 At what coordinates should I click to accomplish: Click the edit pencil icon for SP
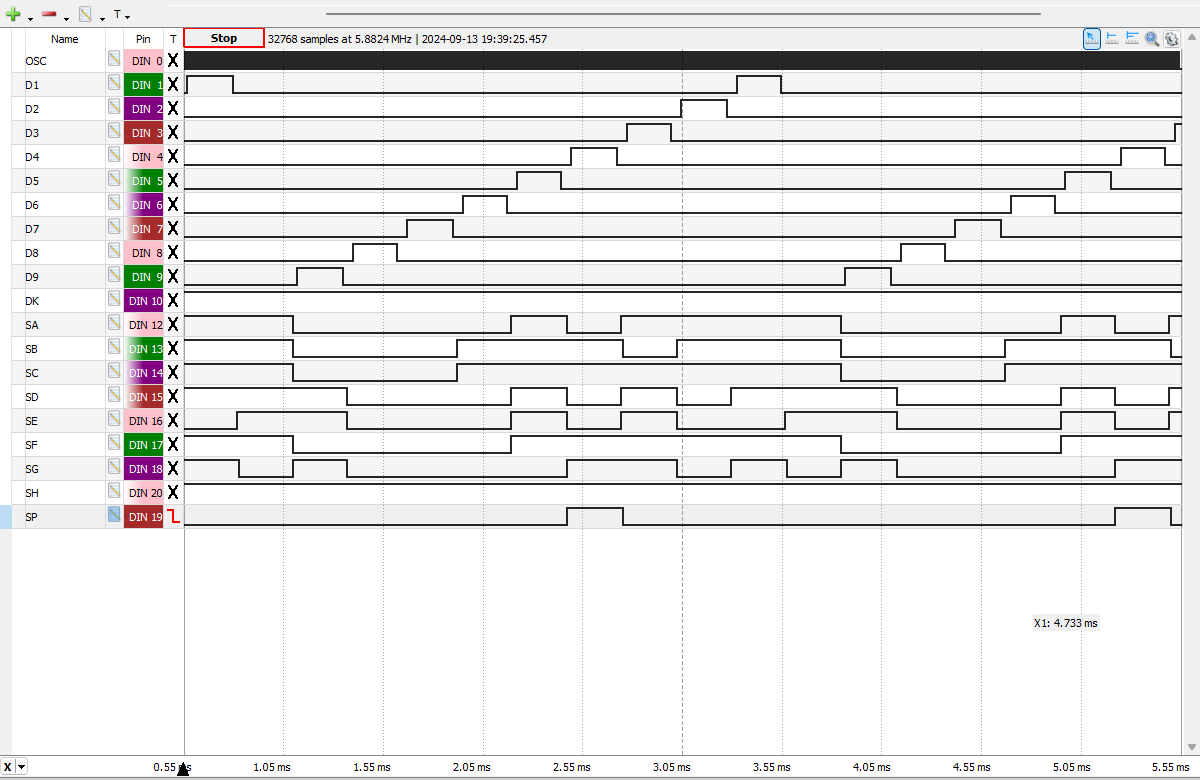pos(114,516)
